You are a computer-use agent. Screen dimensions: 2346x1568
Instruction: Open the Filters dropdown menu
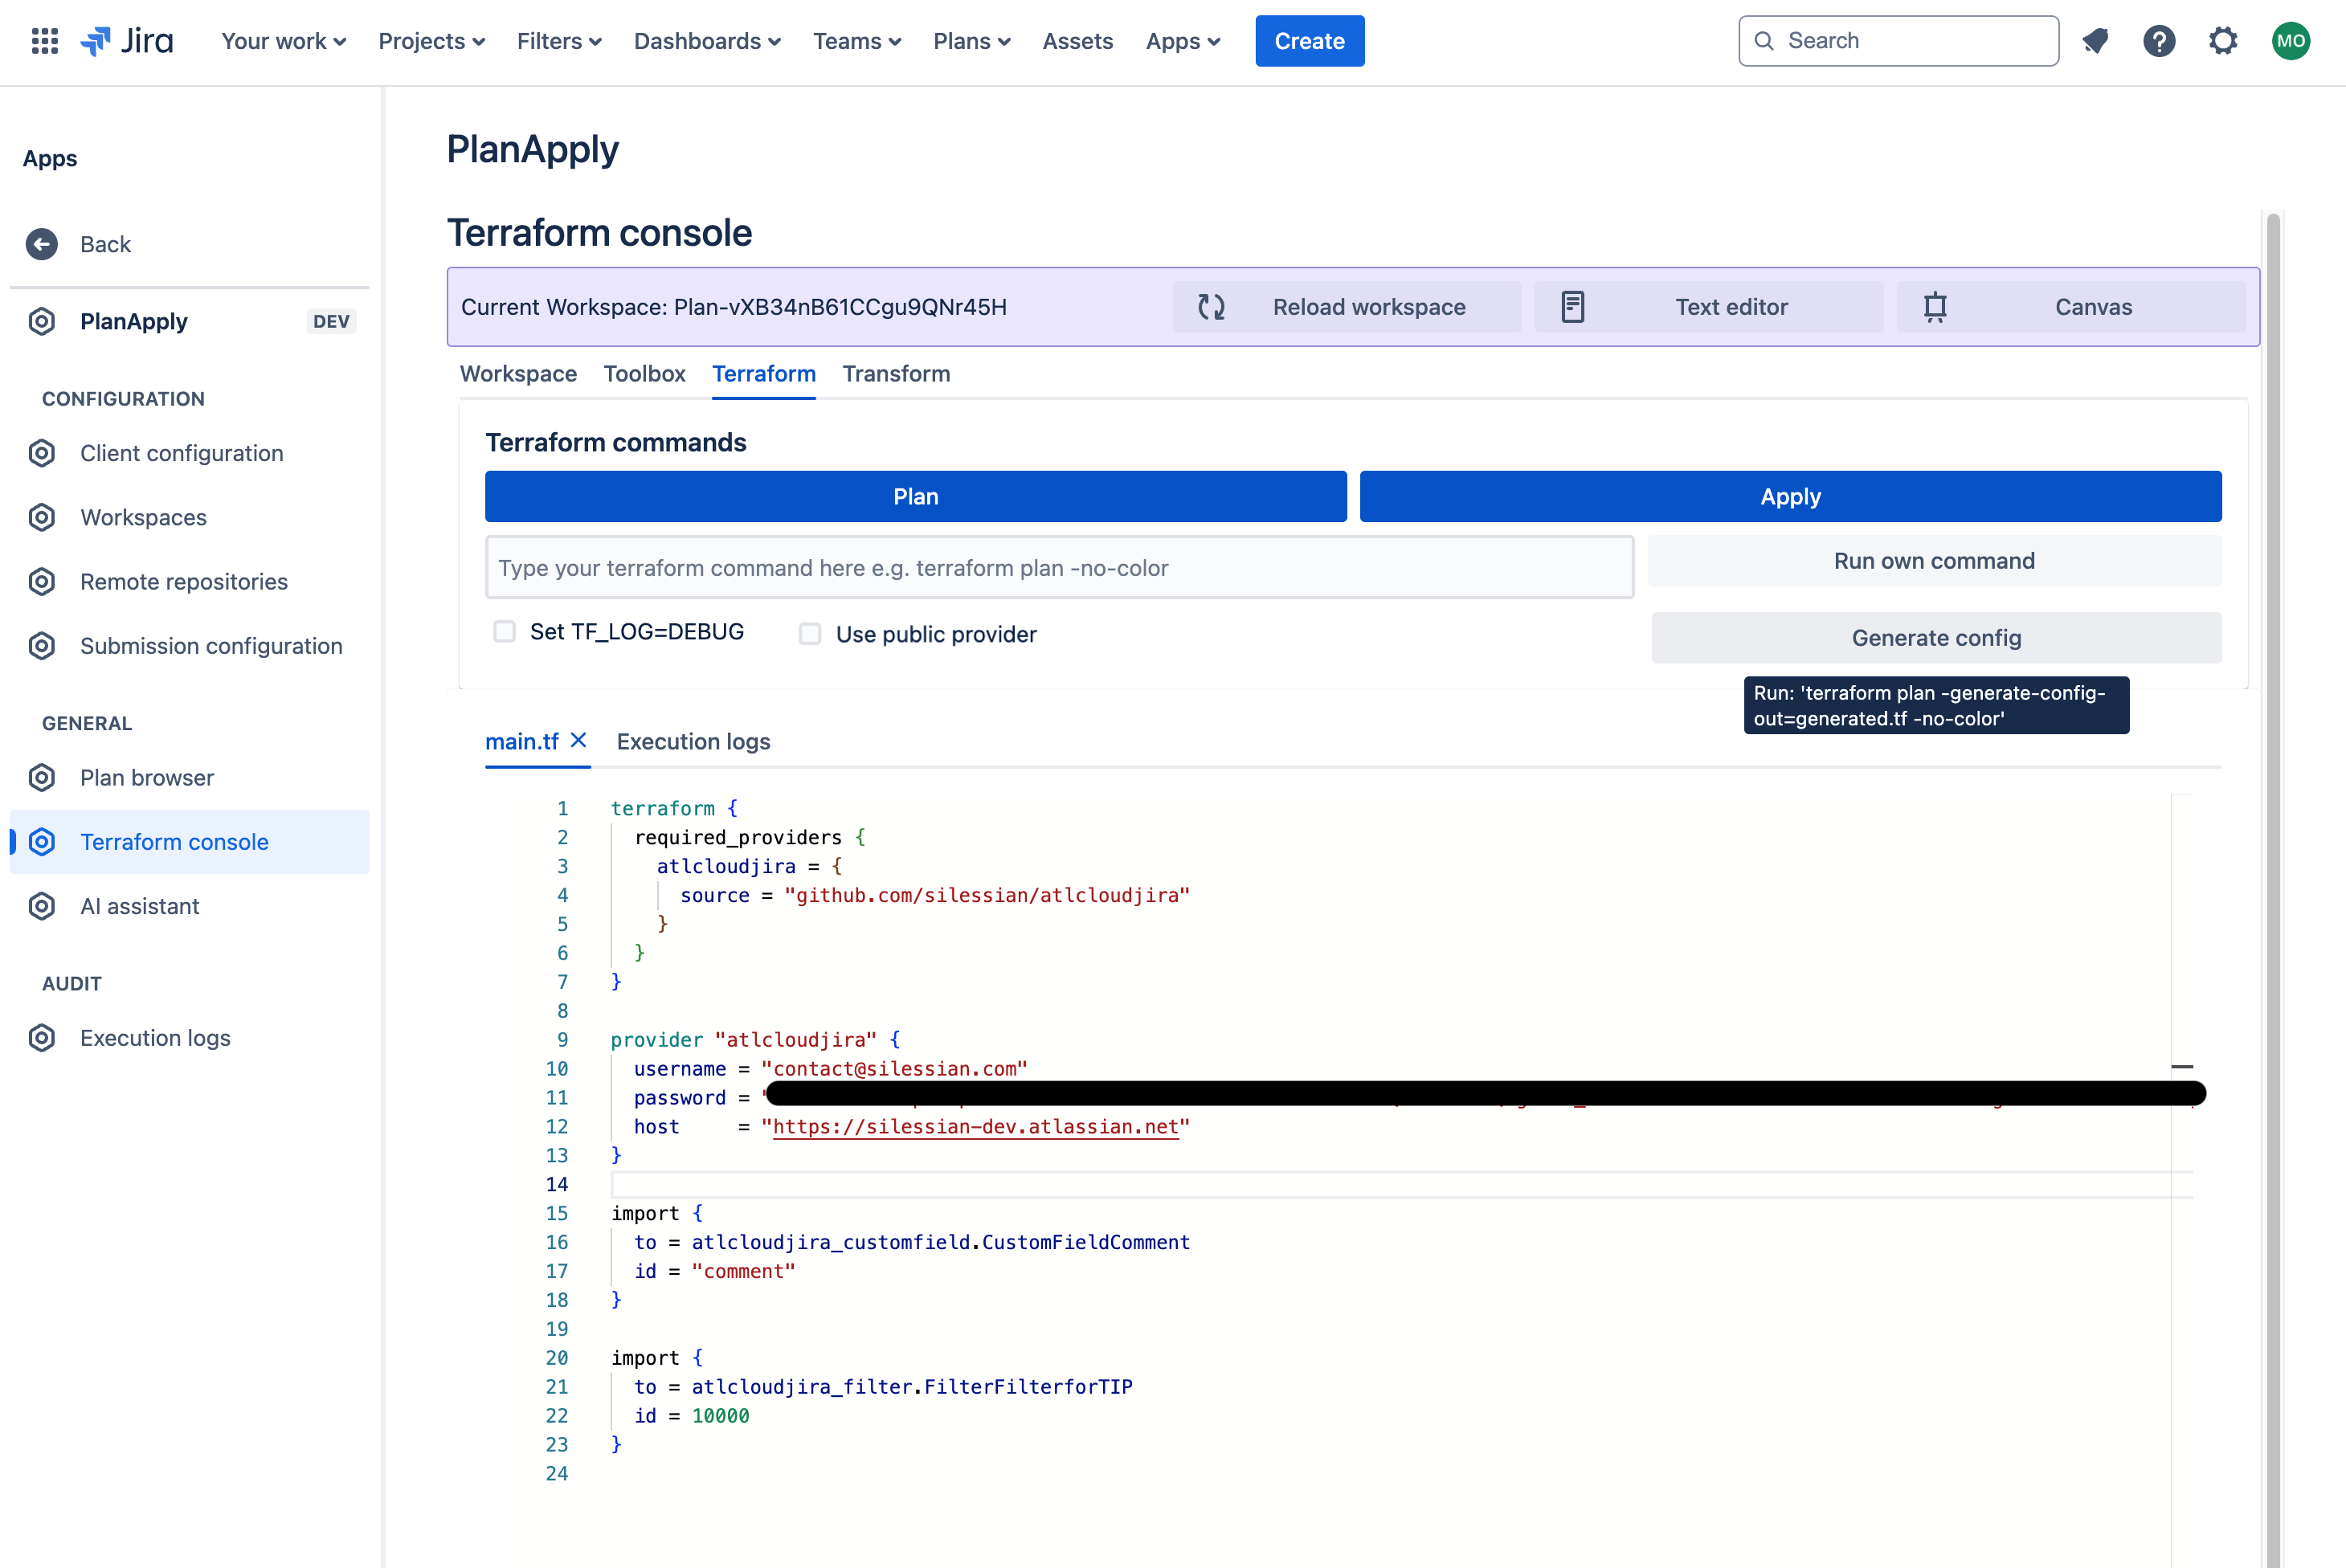click(559, 41)
